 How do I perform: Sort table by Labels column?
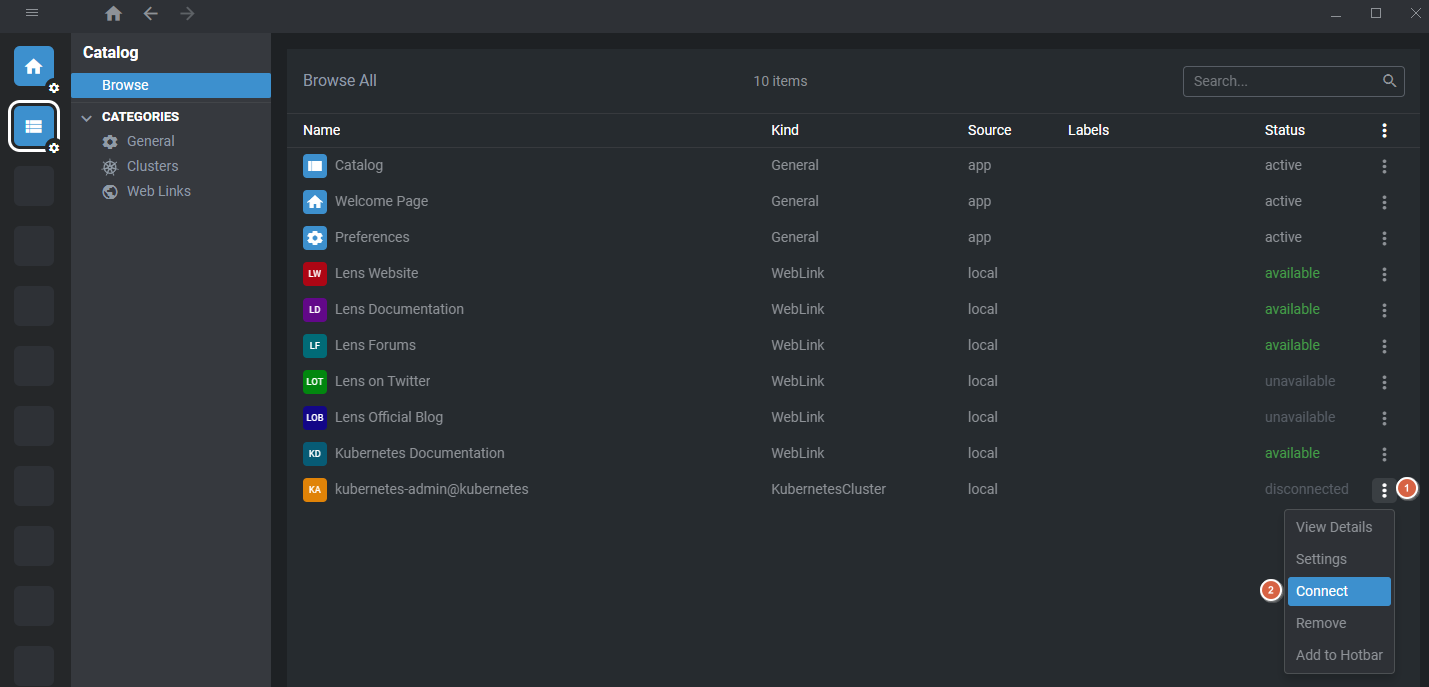1088,130
